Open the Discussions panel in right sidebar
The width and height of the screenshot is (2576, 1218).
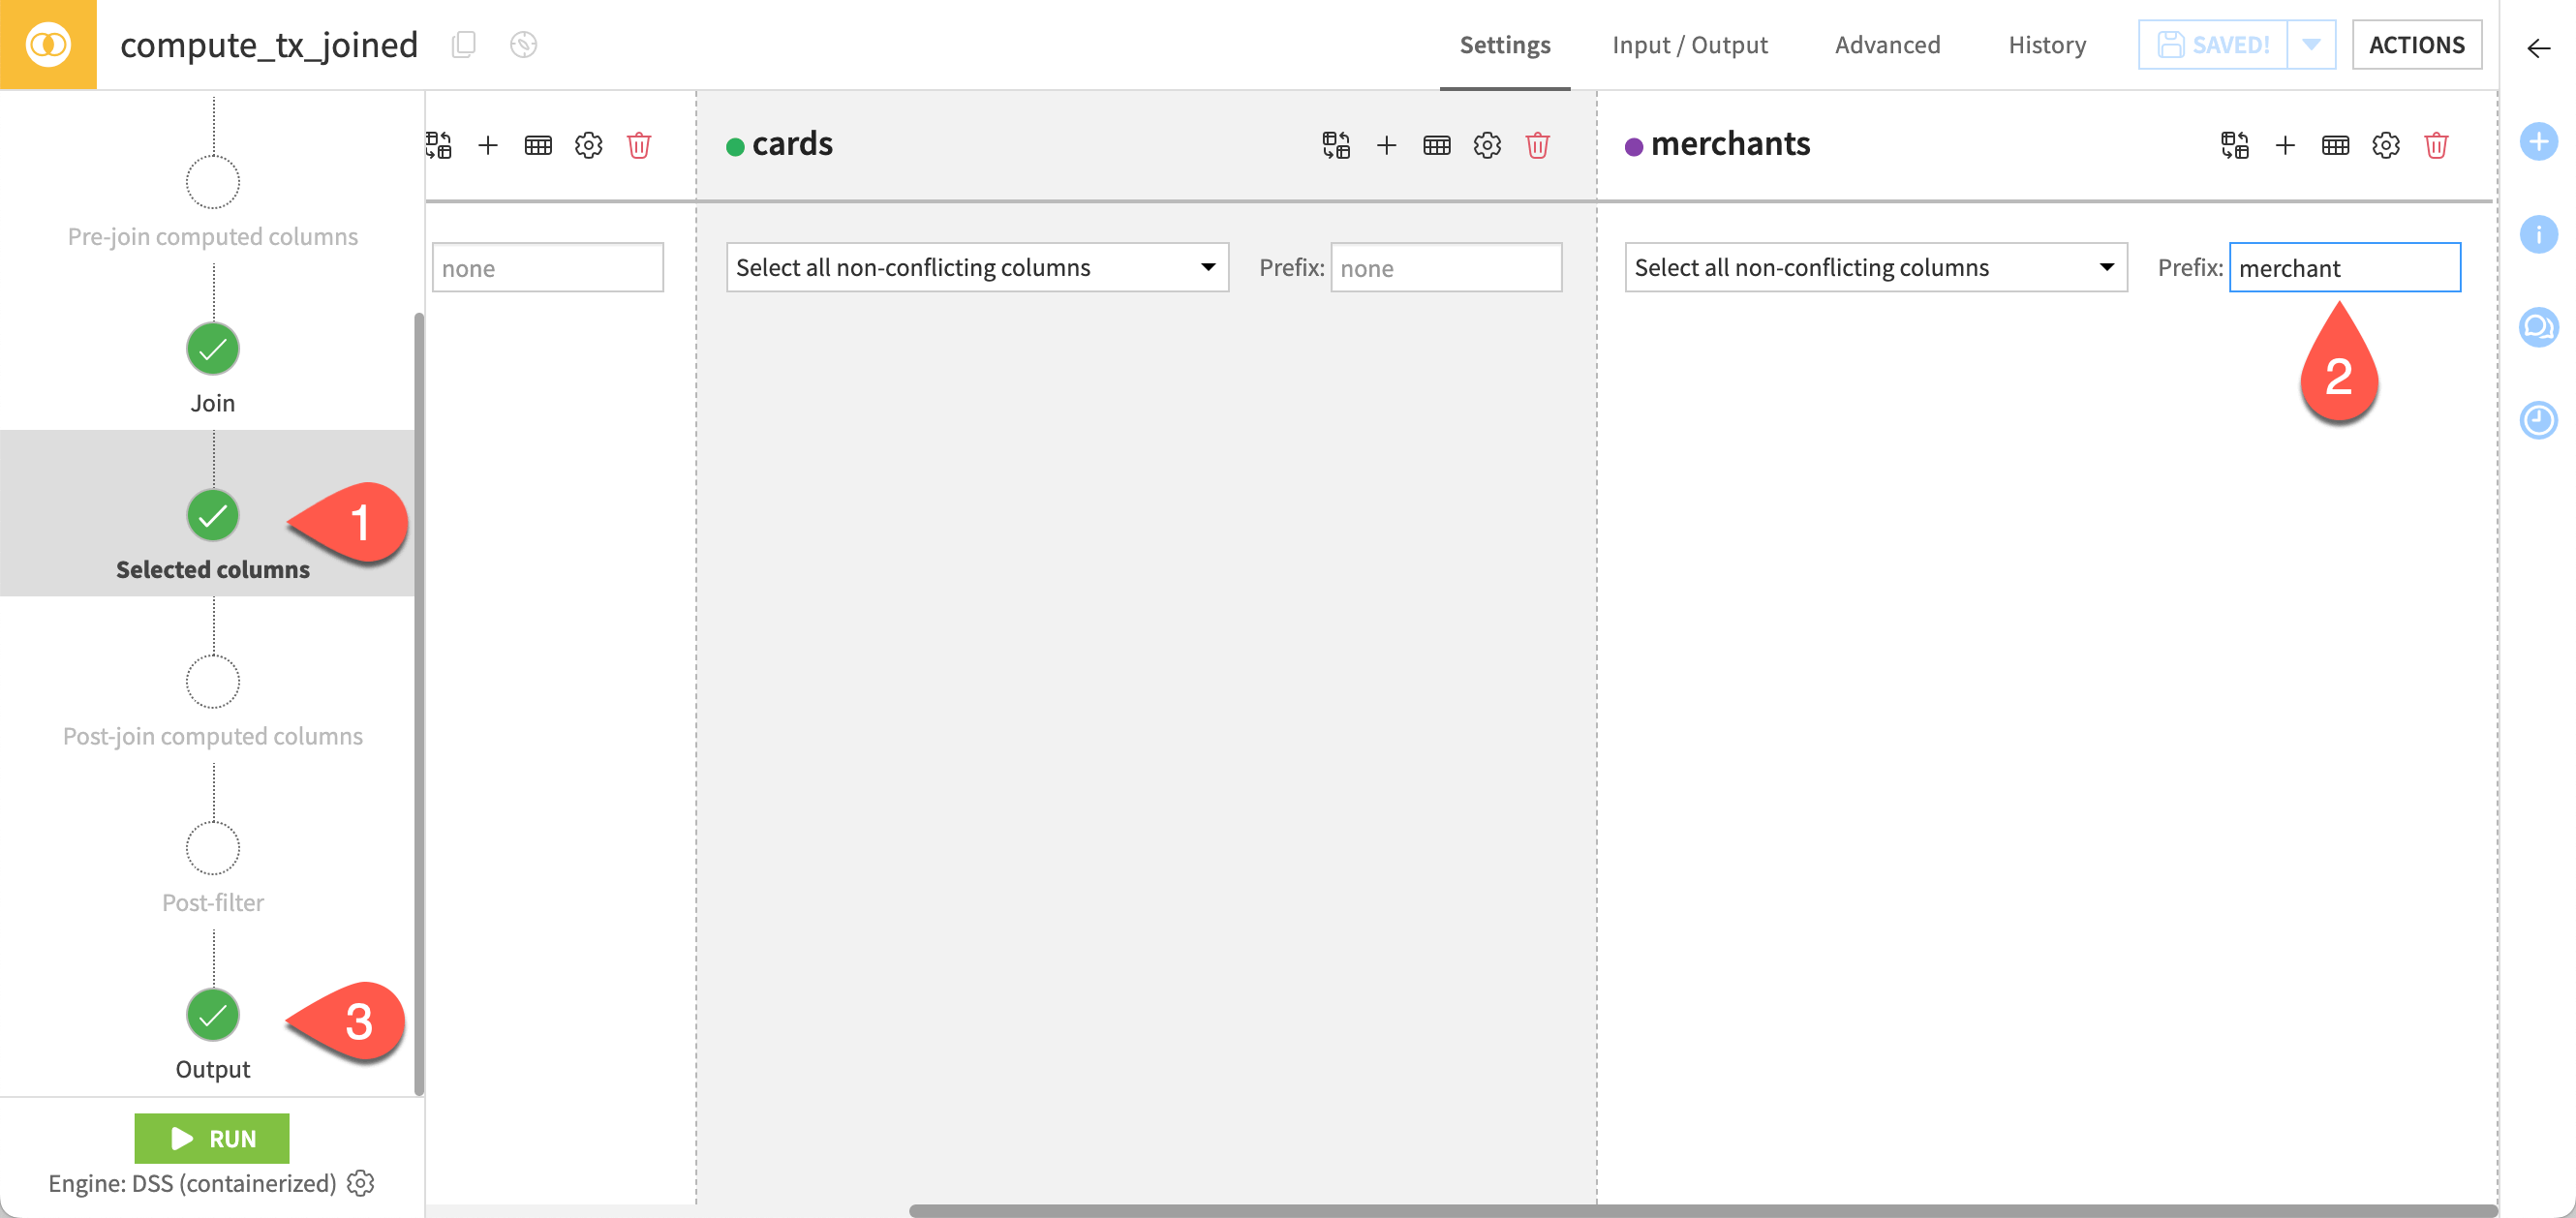point(2539,327)
